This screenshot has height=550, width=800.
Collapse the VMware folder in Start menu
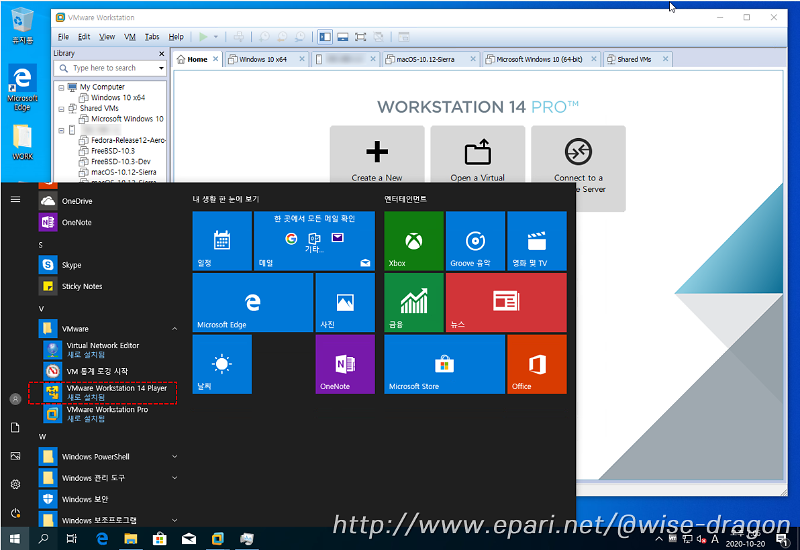click(x=108, y=329)
